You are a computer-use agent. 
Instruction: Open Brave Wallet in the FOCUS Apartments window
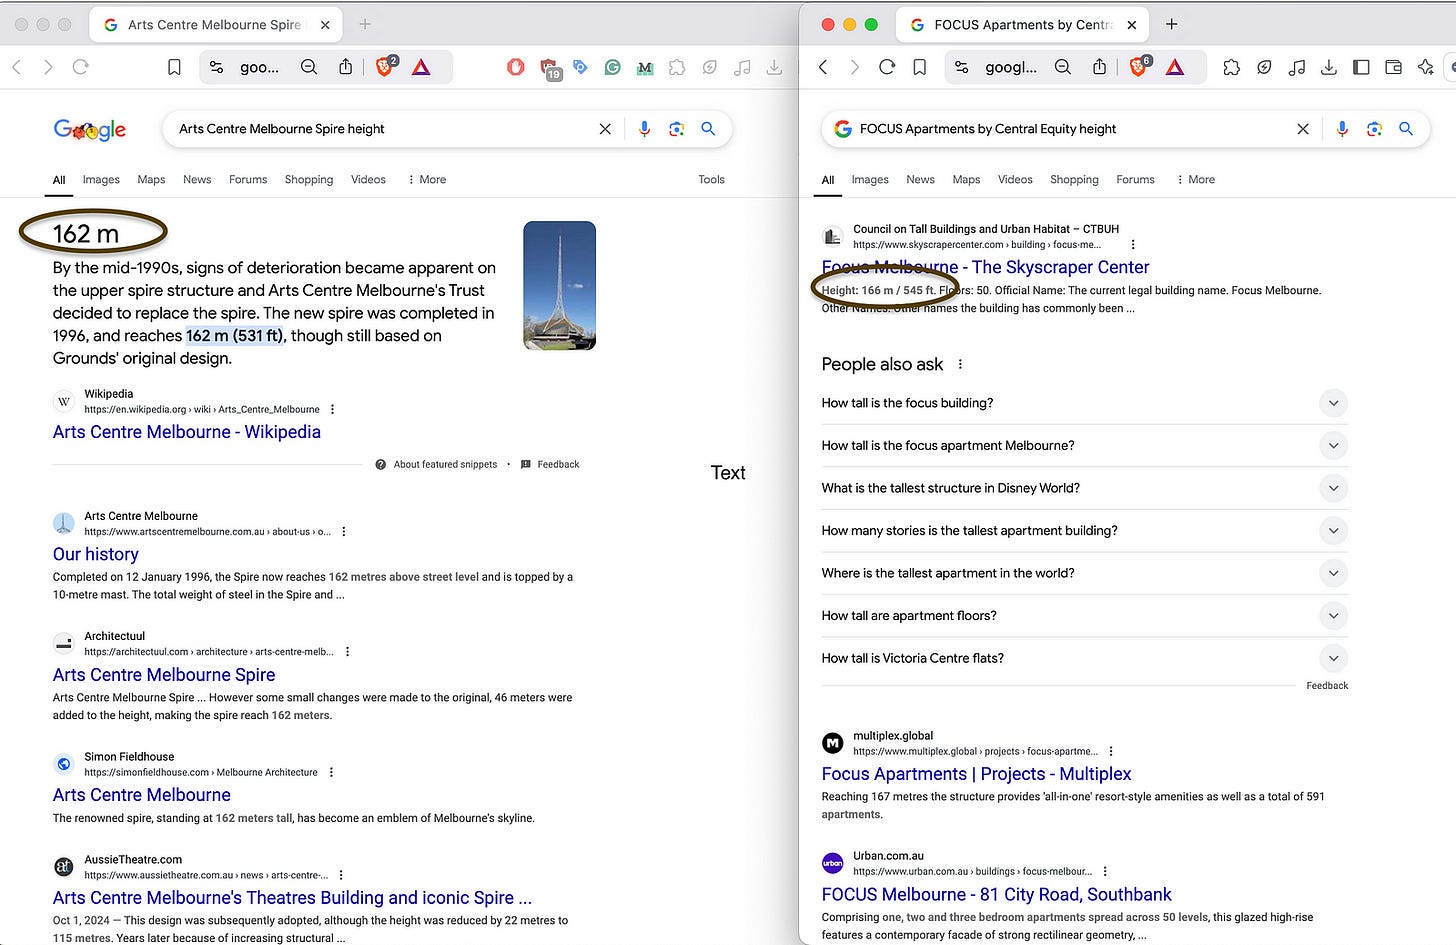(x=1393, y=67)
